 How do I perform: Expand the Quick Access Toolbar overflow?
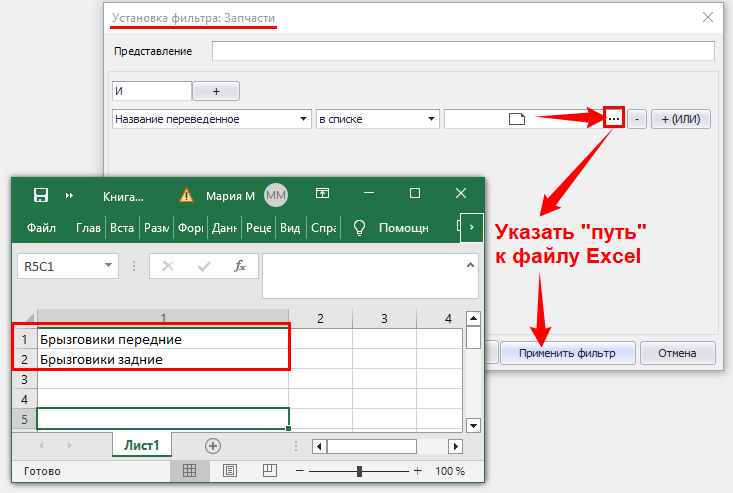(70, 195)
